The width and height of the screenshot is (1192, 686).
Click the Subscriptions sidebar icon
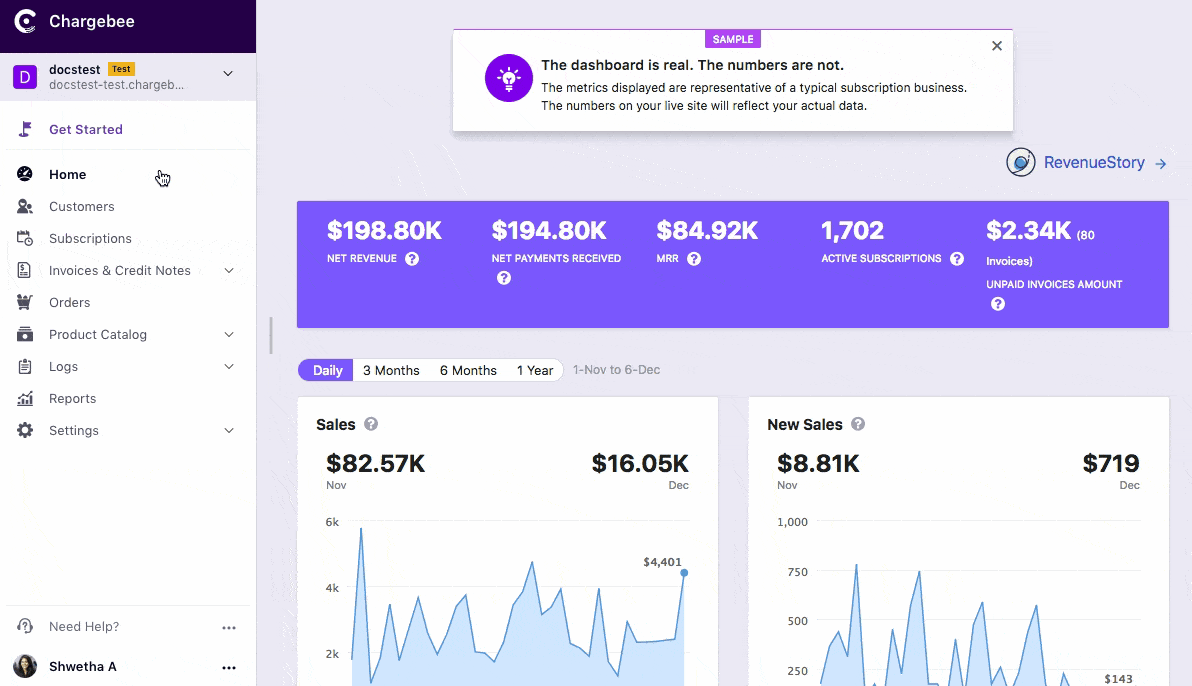point(25,239)
